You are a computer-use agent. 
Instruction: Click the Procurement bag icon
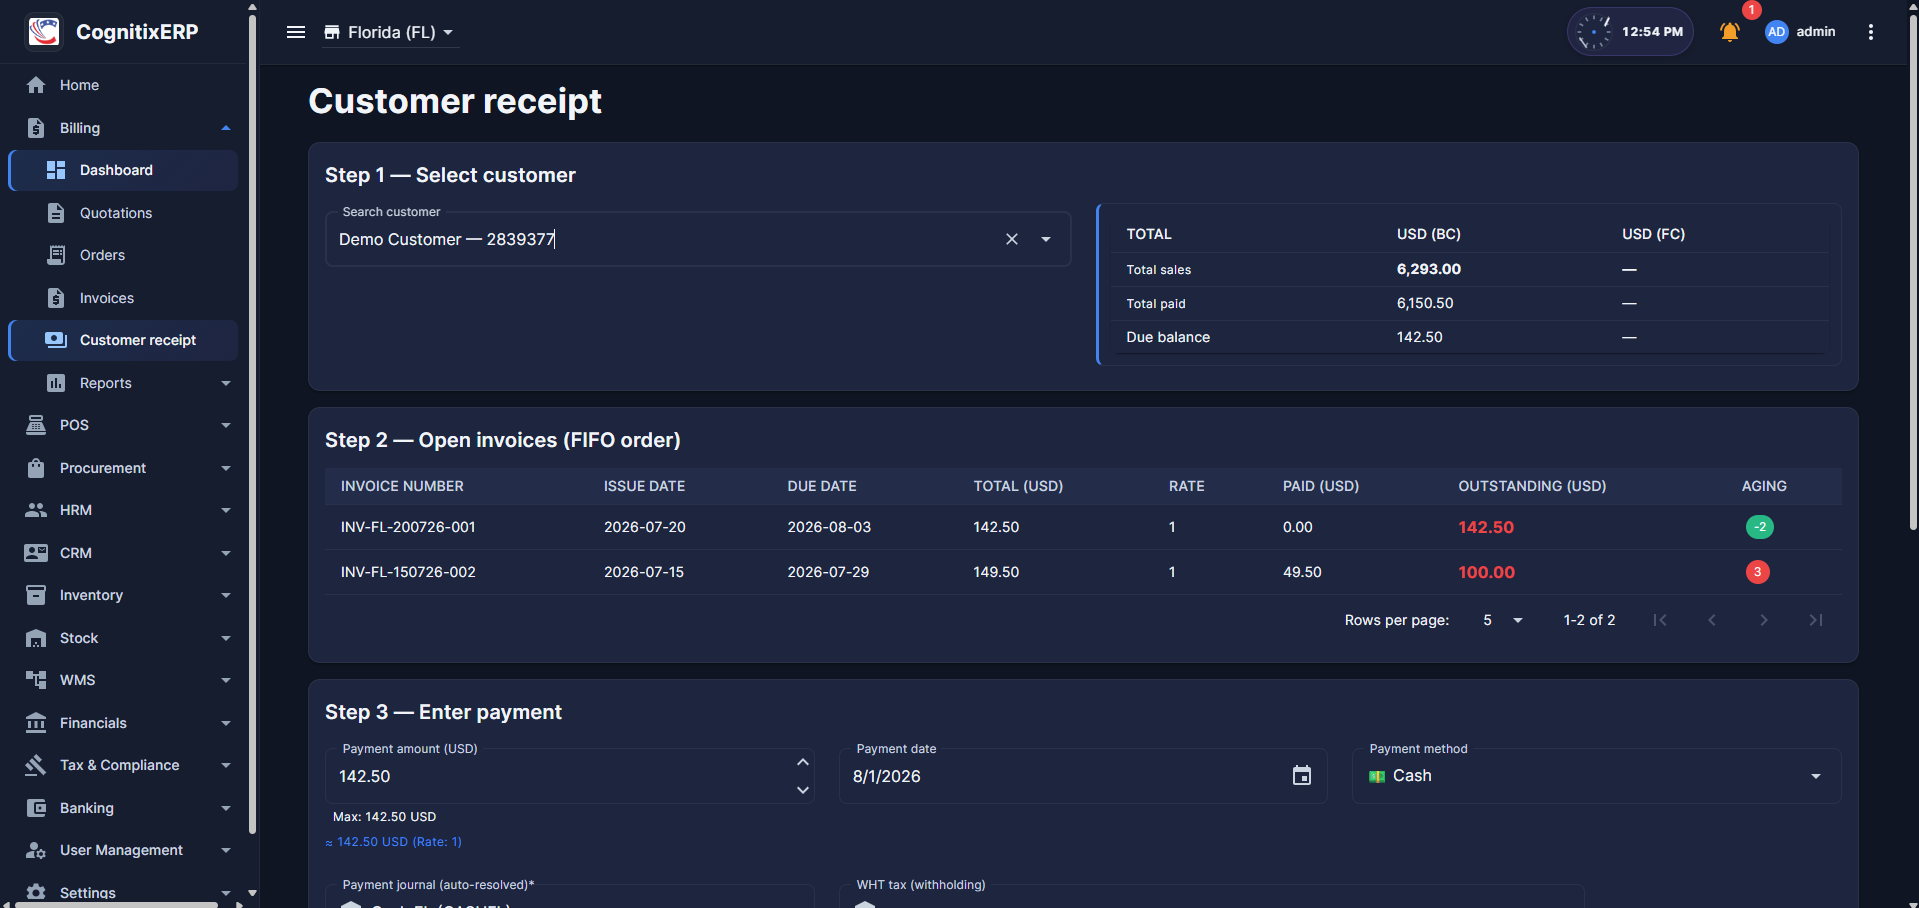[36, 468]
